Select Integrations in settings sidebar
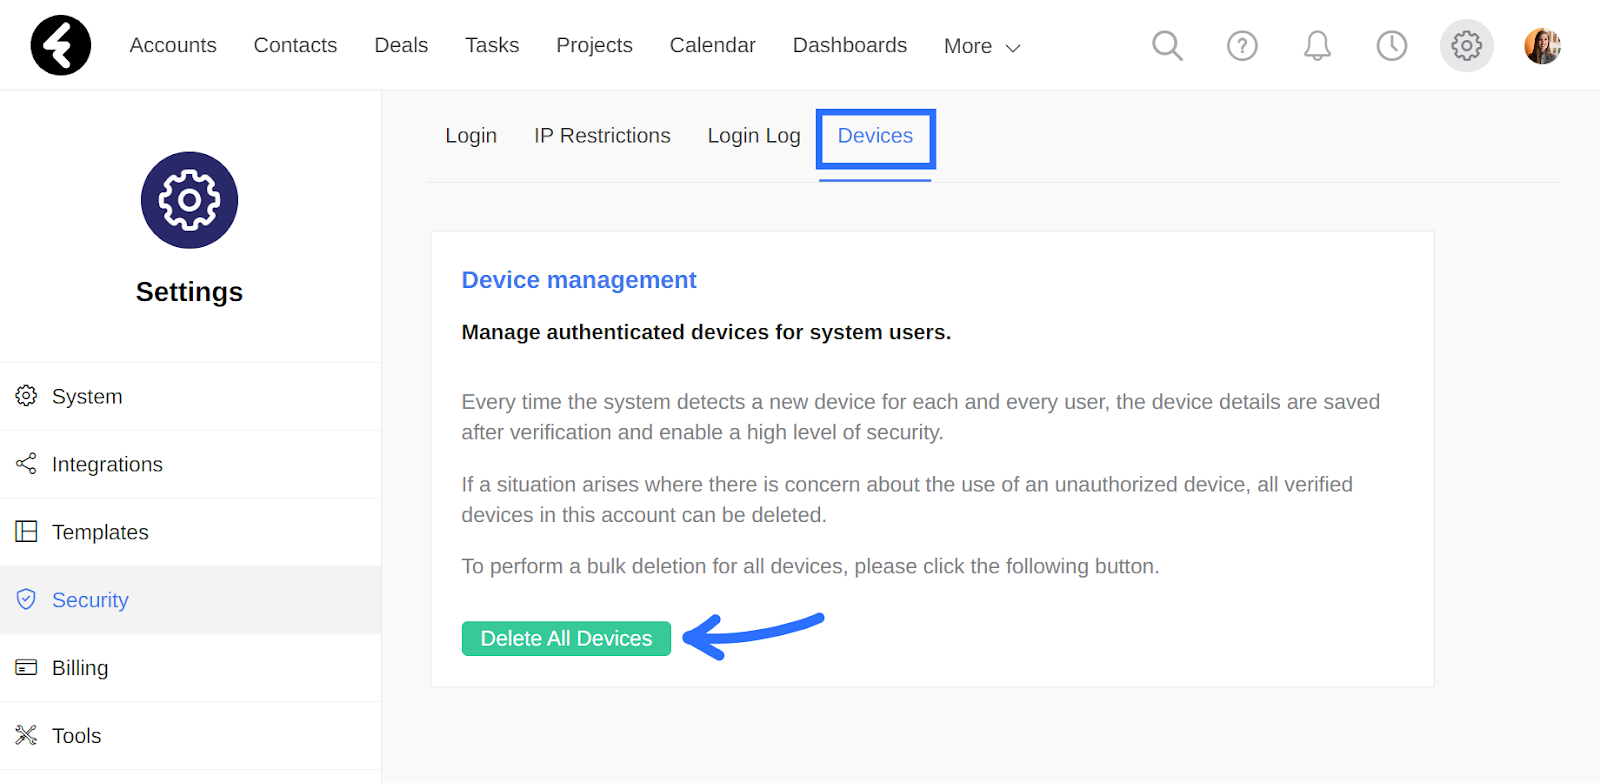Image resolution: width=1600 pixels, height=783 pixels. (190, 464)
